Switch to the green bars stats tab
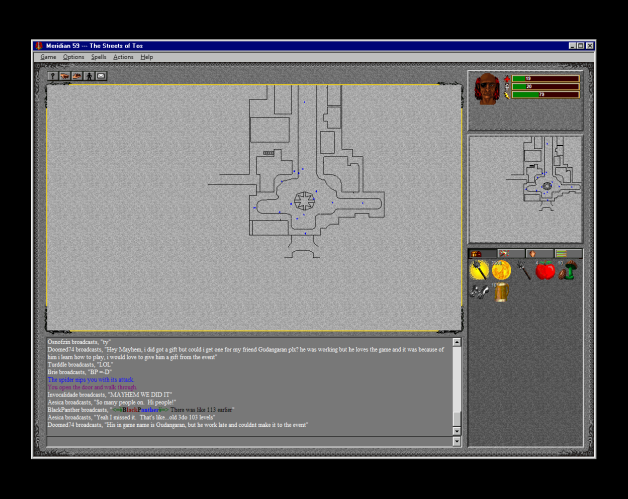 [568, 254]
